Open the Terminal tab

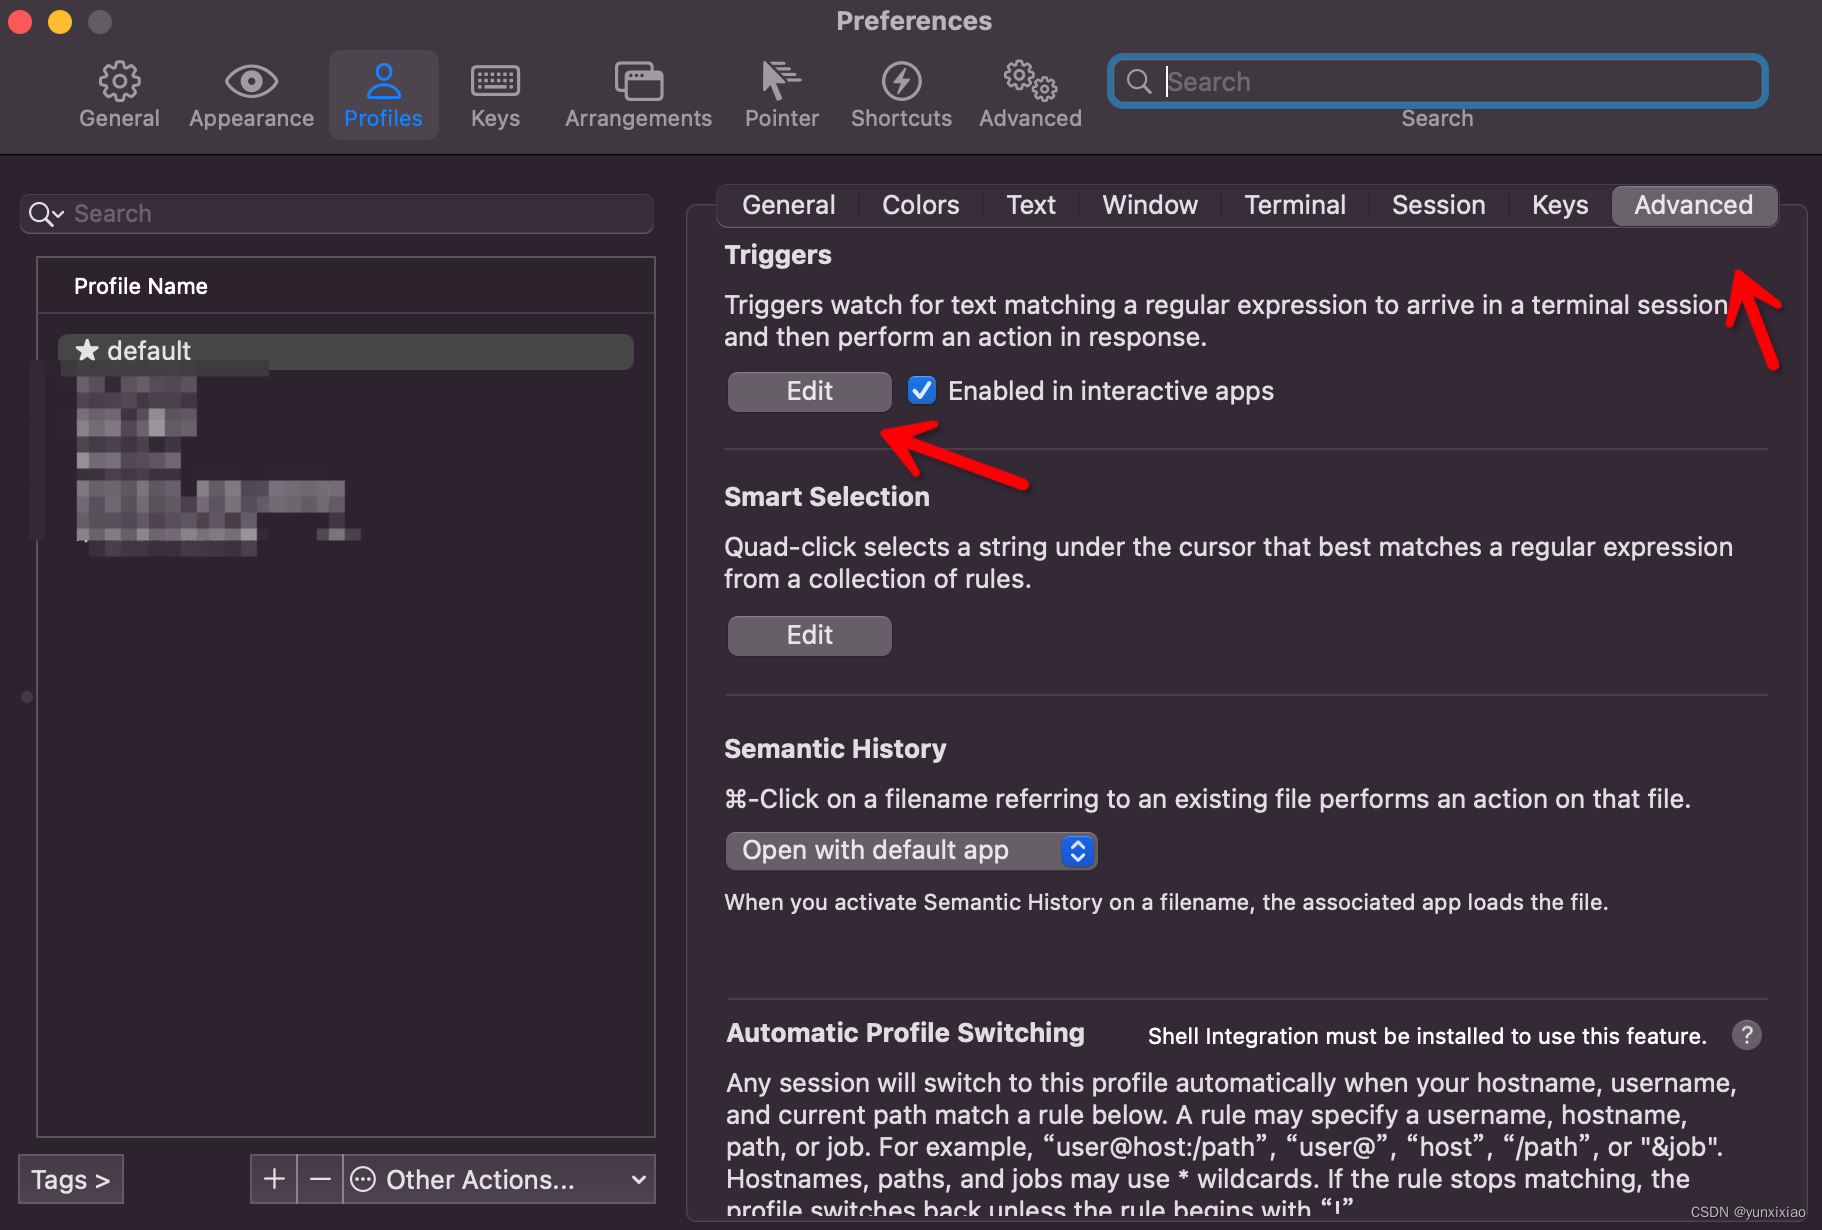1294,204
